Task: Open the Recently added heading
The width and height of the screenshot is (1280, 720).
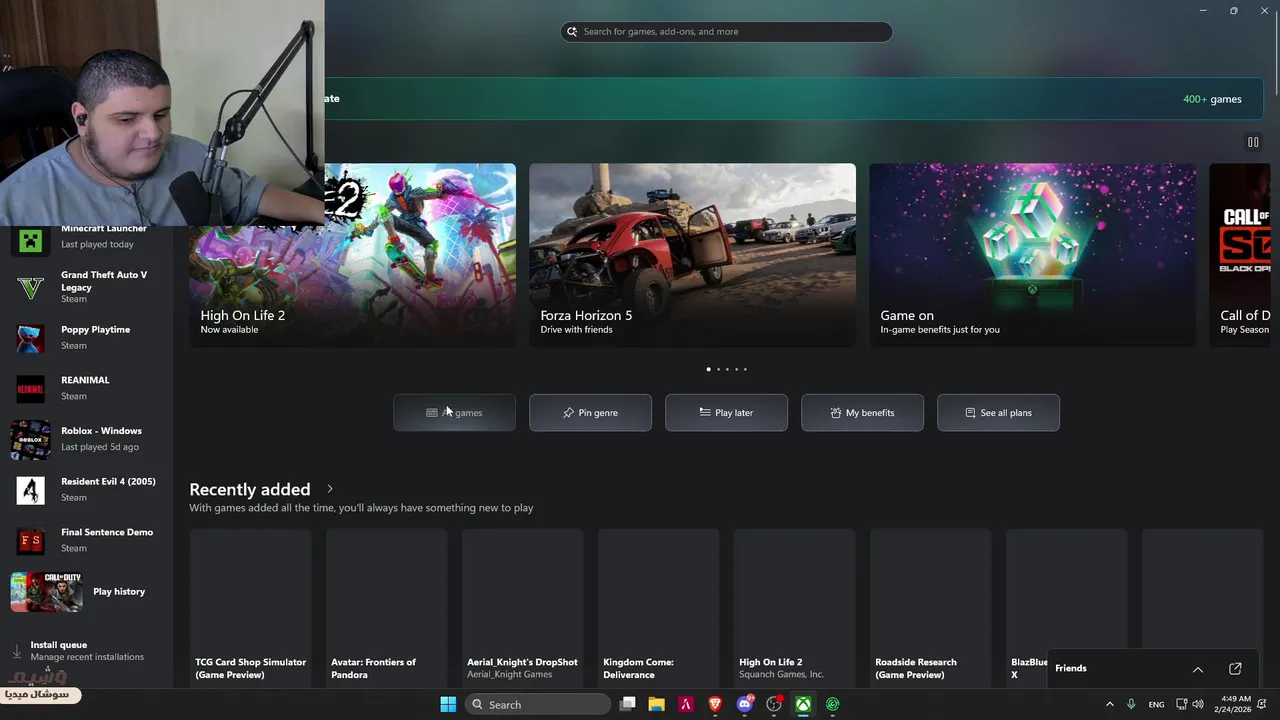Action: pos(250,489)
